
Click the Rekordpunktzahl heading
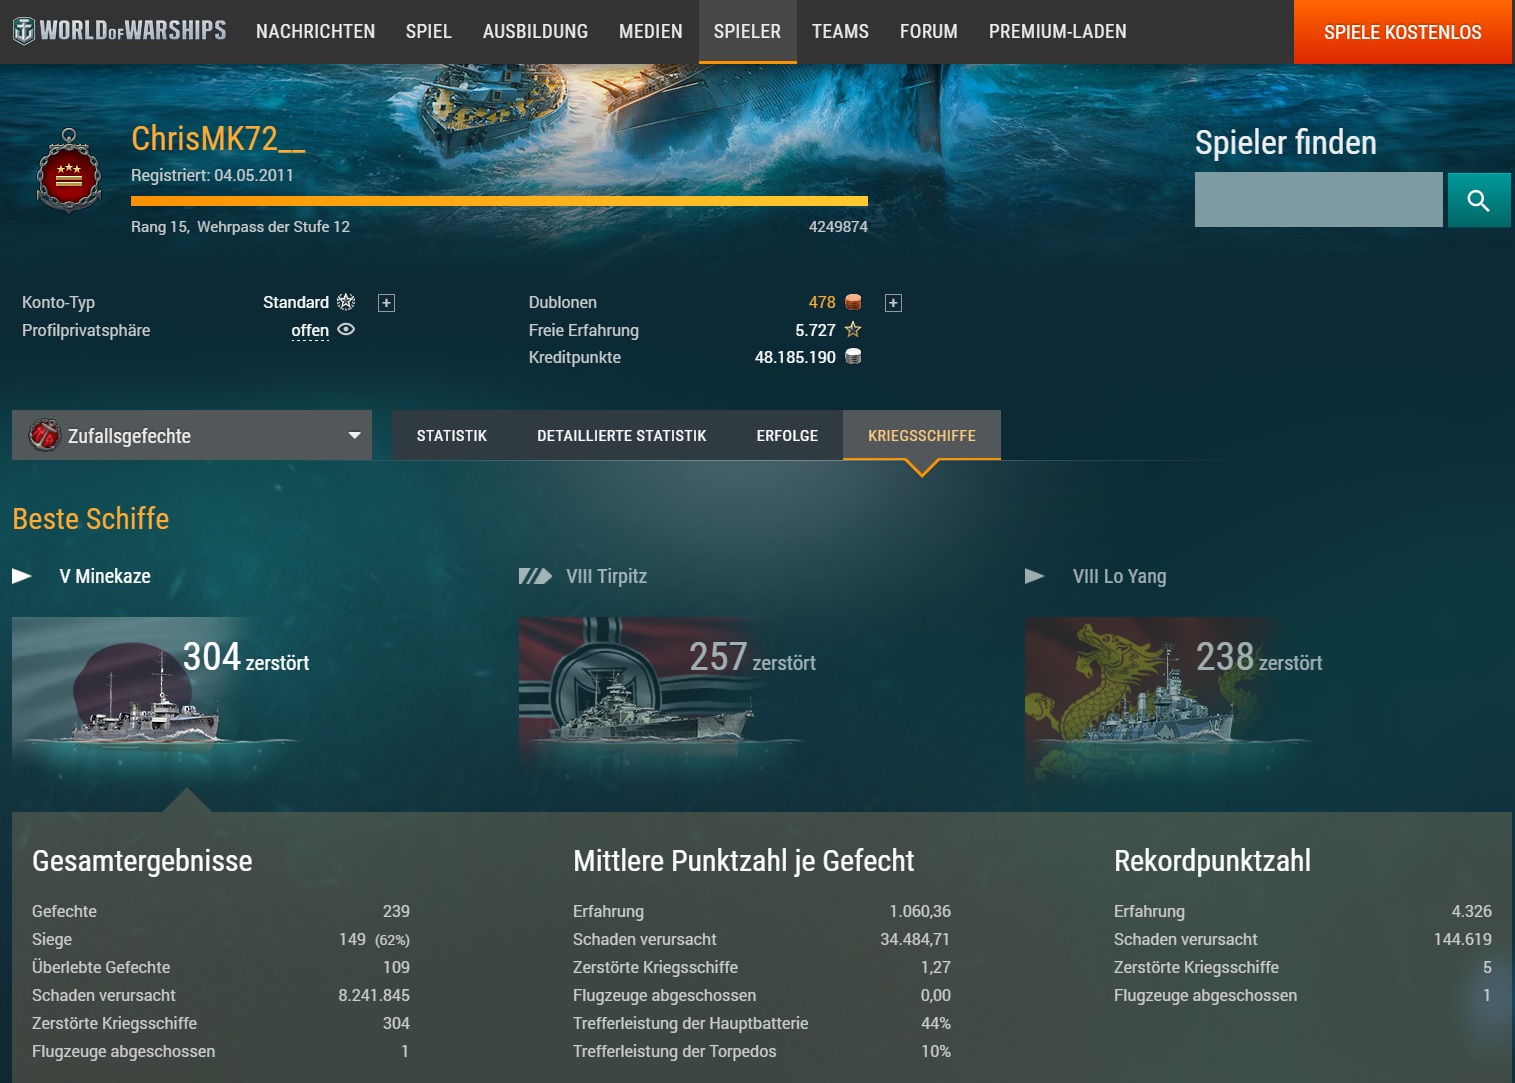pyautogui.click(x=1212, y=861)
